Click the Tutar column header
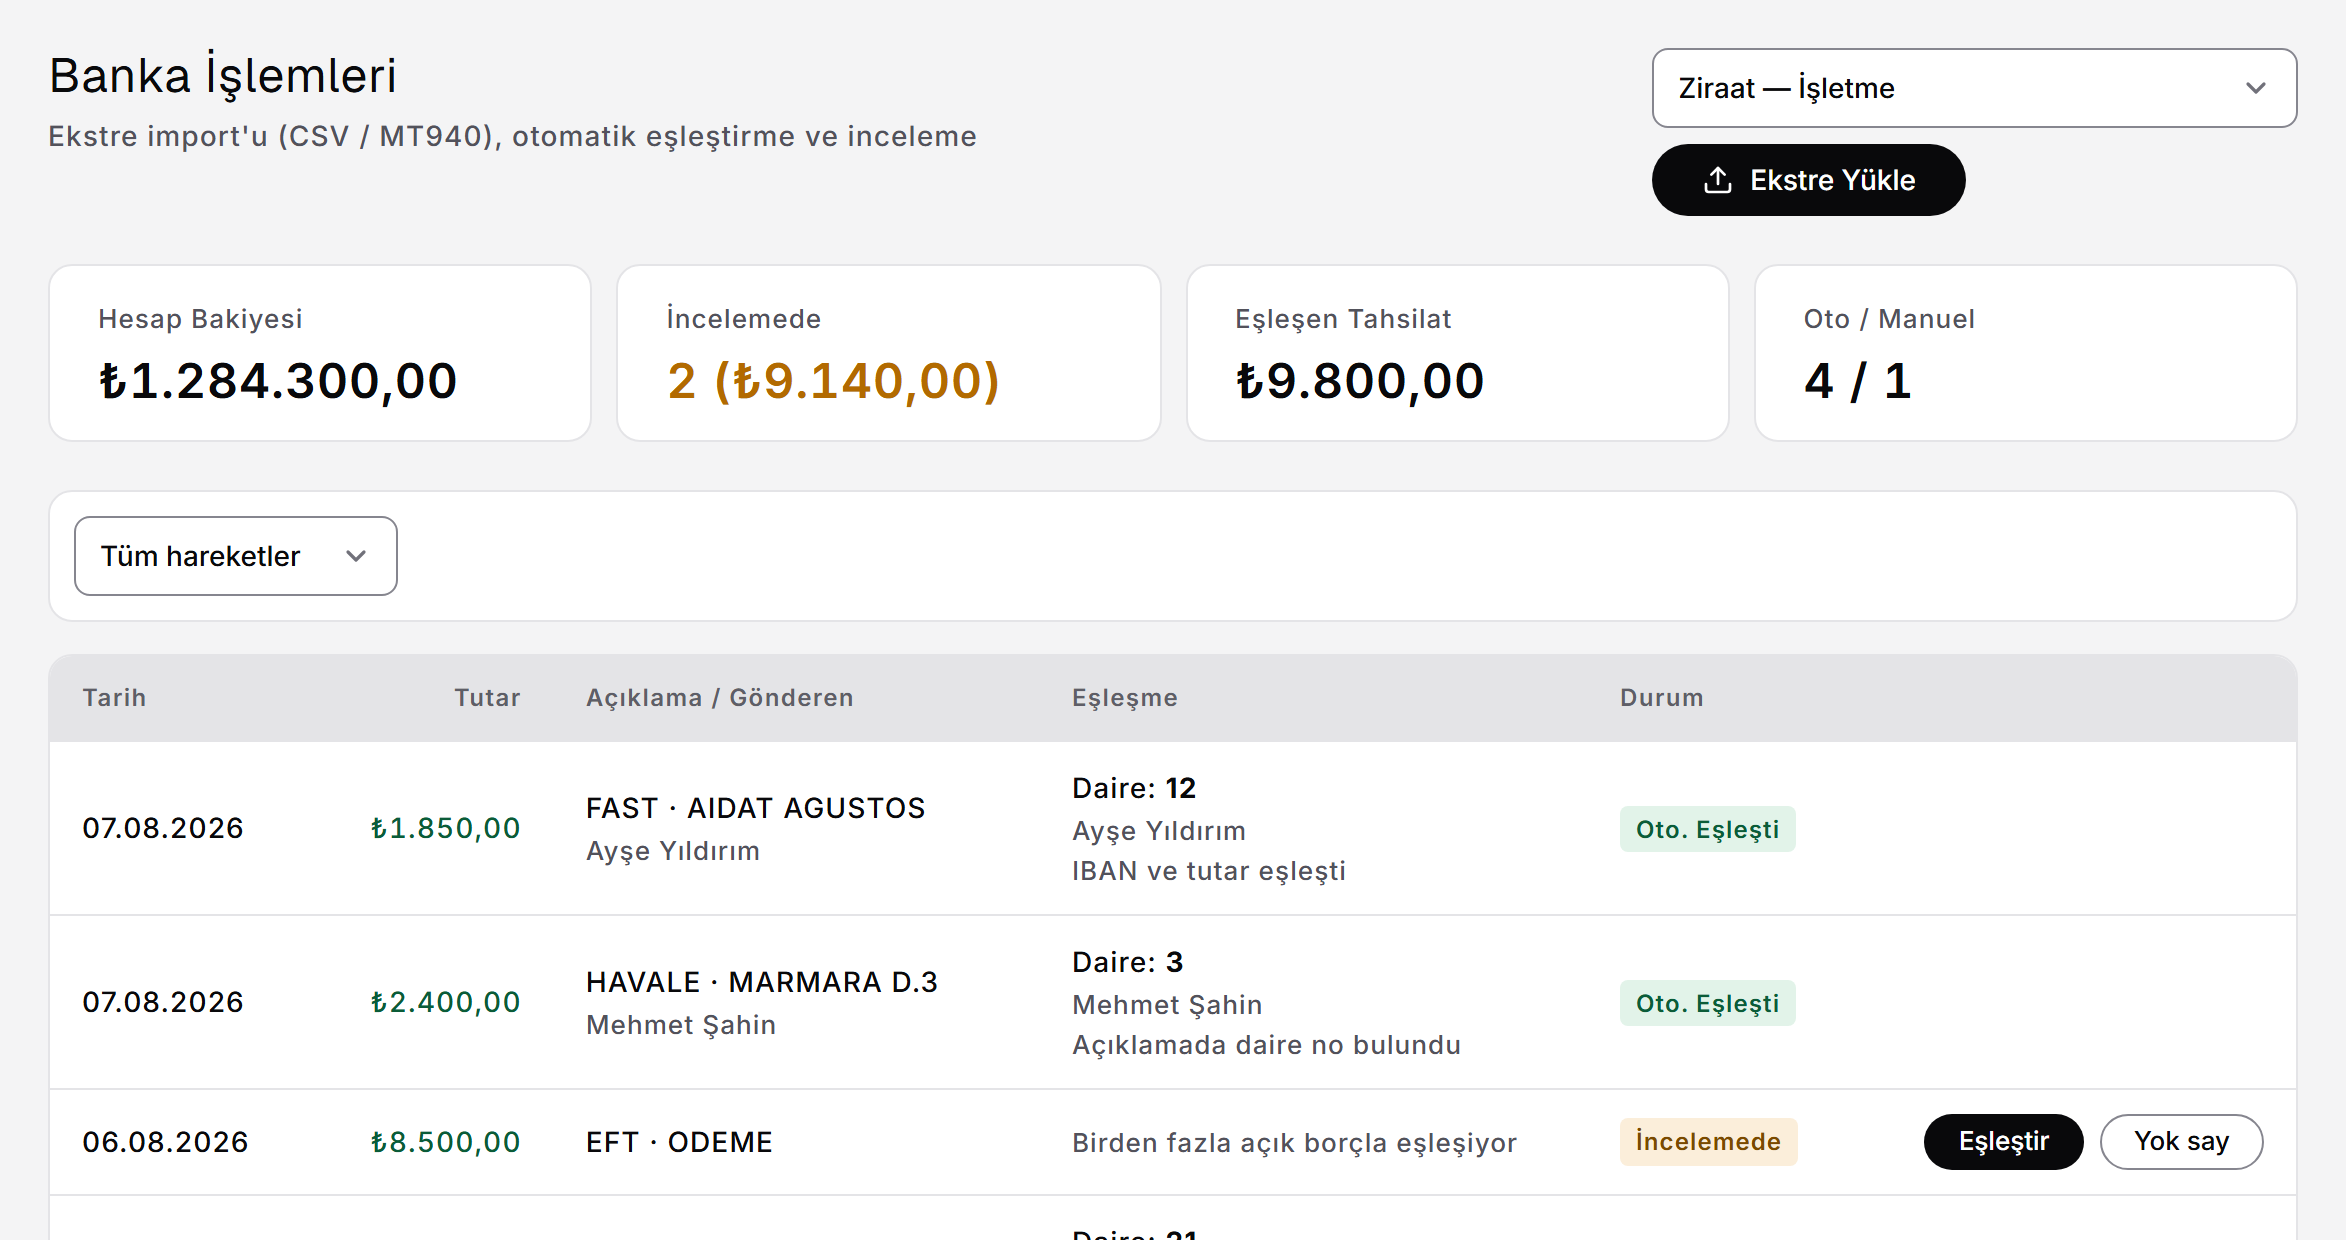The height and width of the screenshot is (1240, 2346). (487, 698)
